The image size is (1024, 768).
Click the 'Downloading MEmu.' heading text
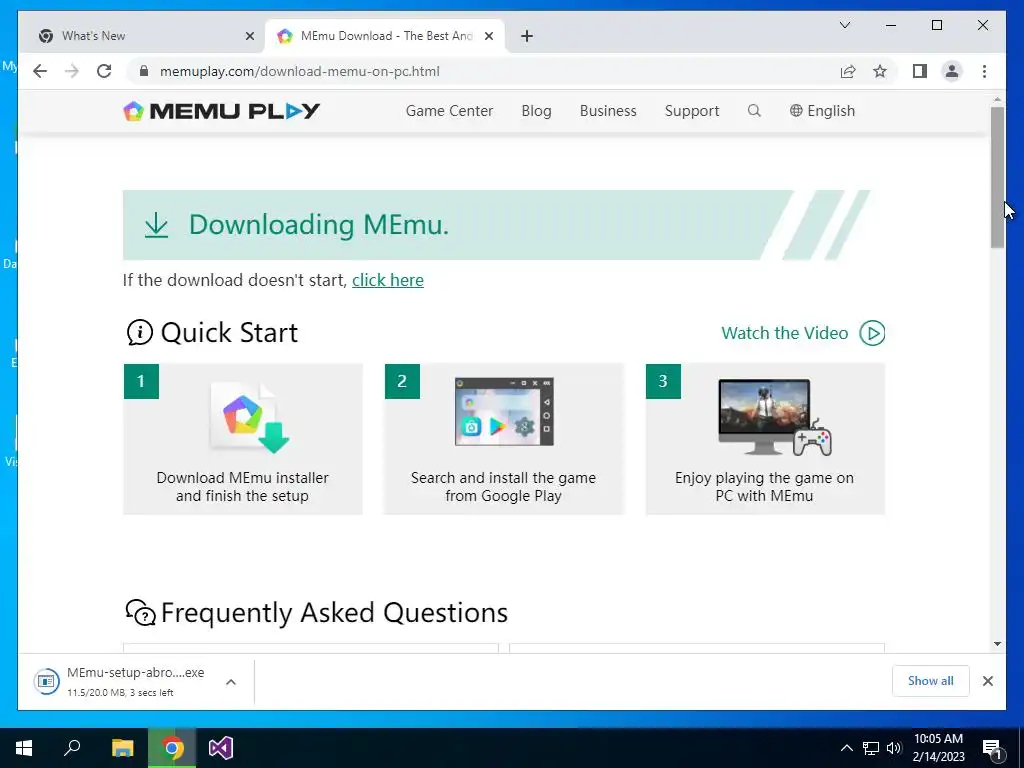pyautogui.click(x=319, y=225)
